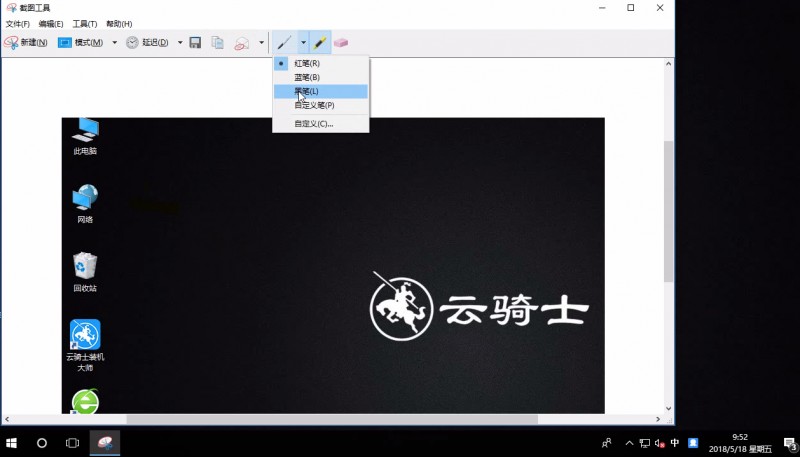Expand the Send snip dropdown arrow
This screenshot has height=457, width=800.
click(x=261, y=43)
